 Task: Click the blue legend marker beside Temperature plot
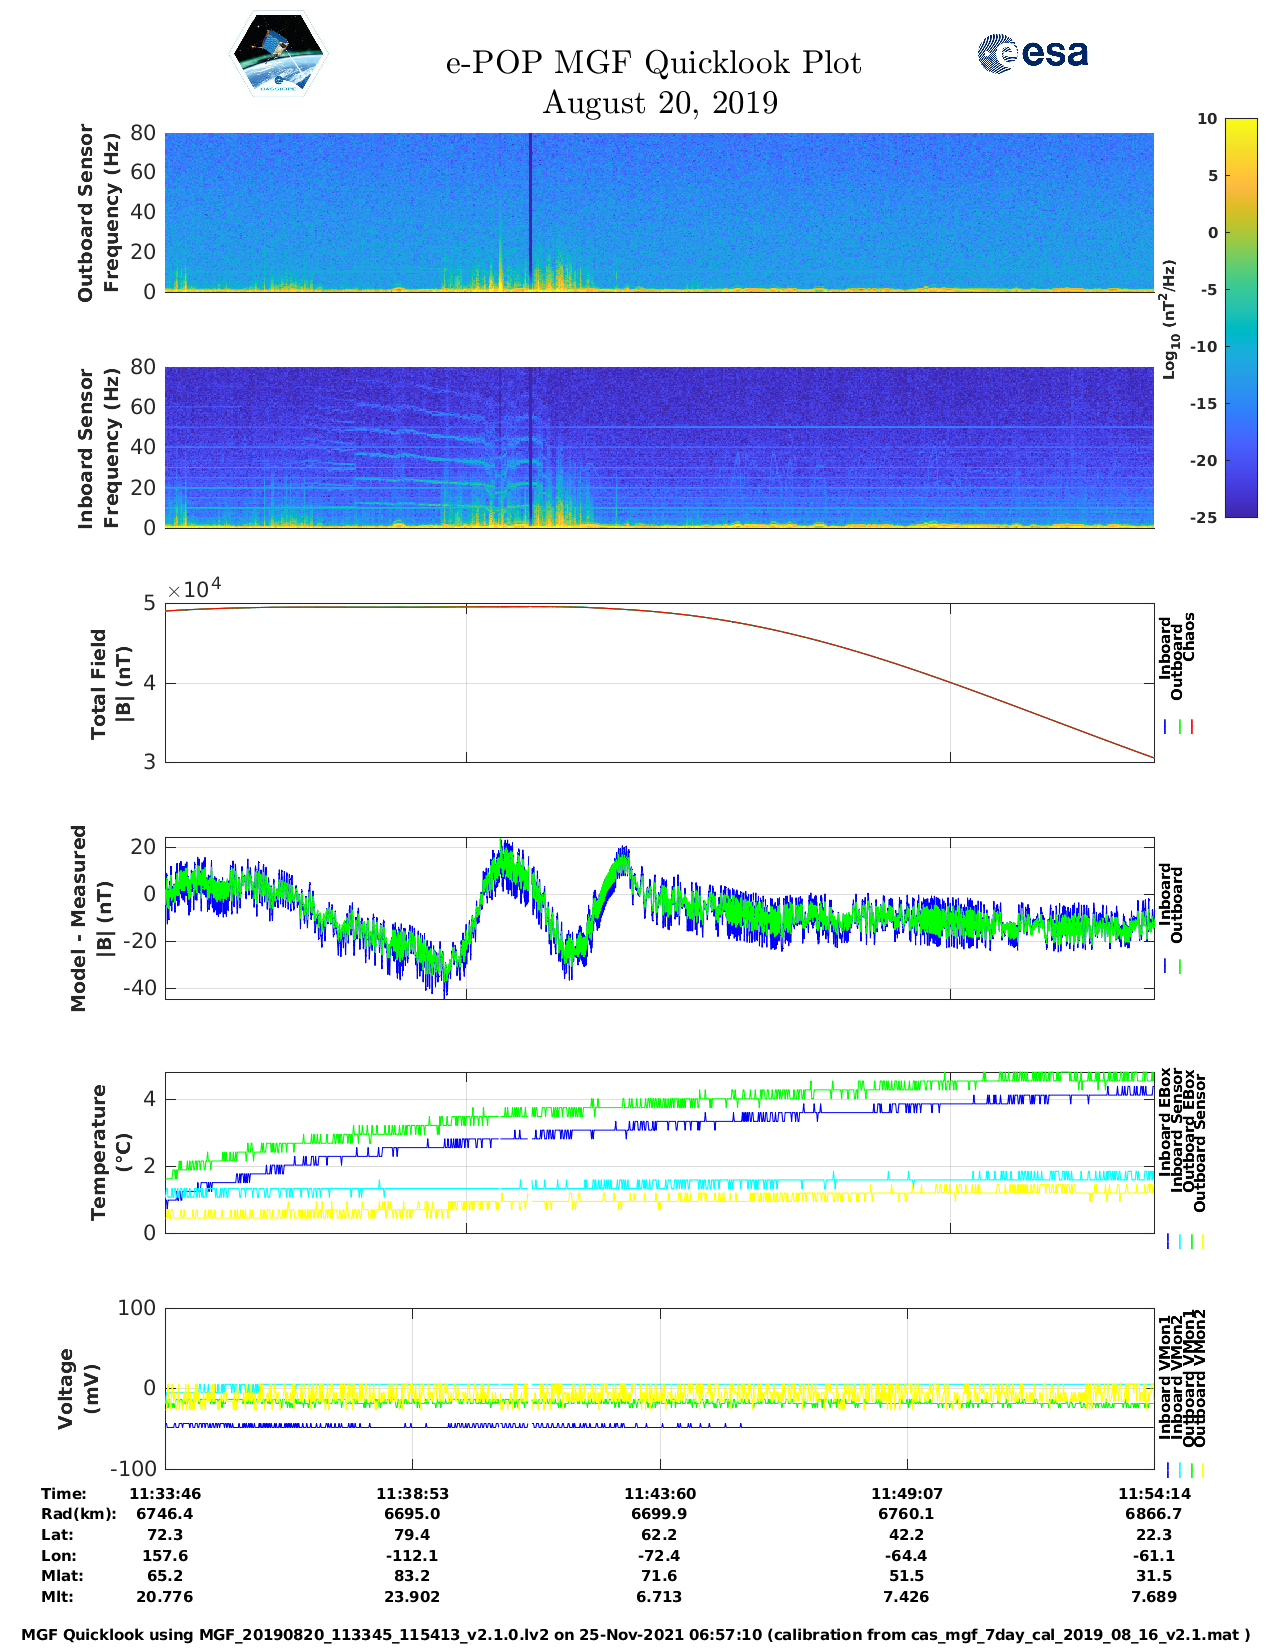click(1168, 1241)
